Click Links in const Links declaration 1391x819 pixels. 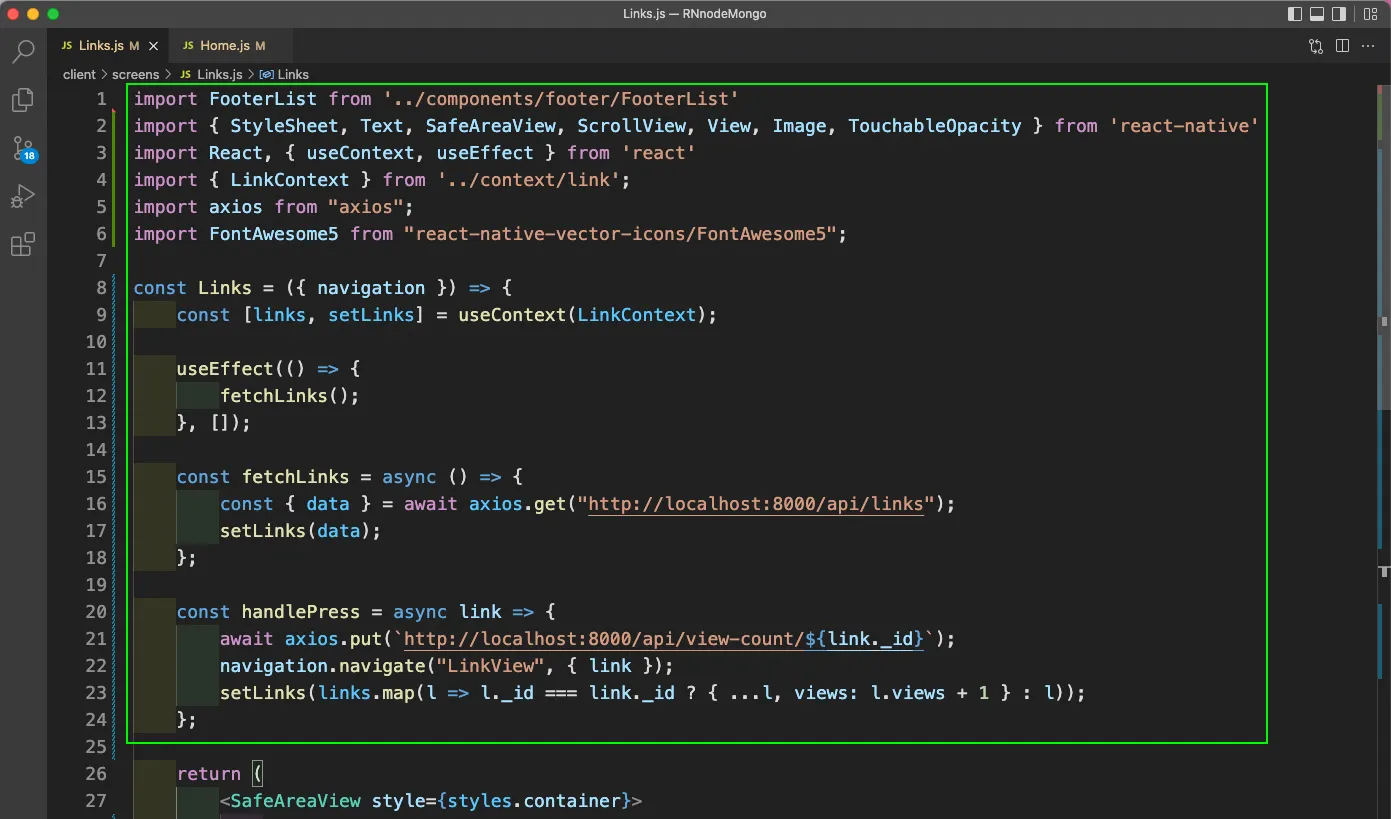(225, 288)
